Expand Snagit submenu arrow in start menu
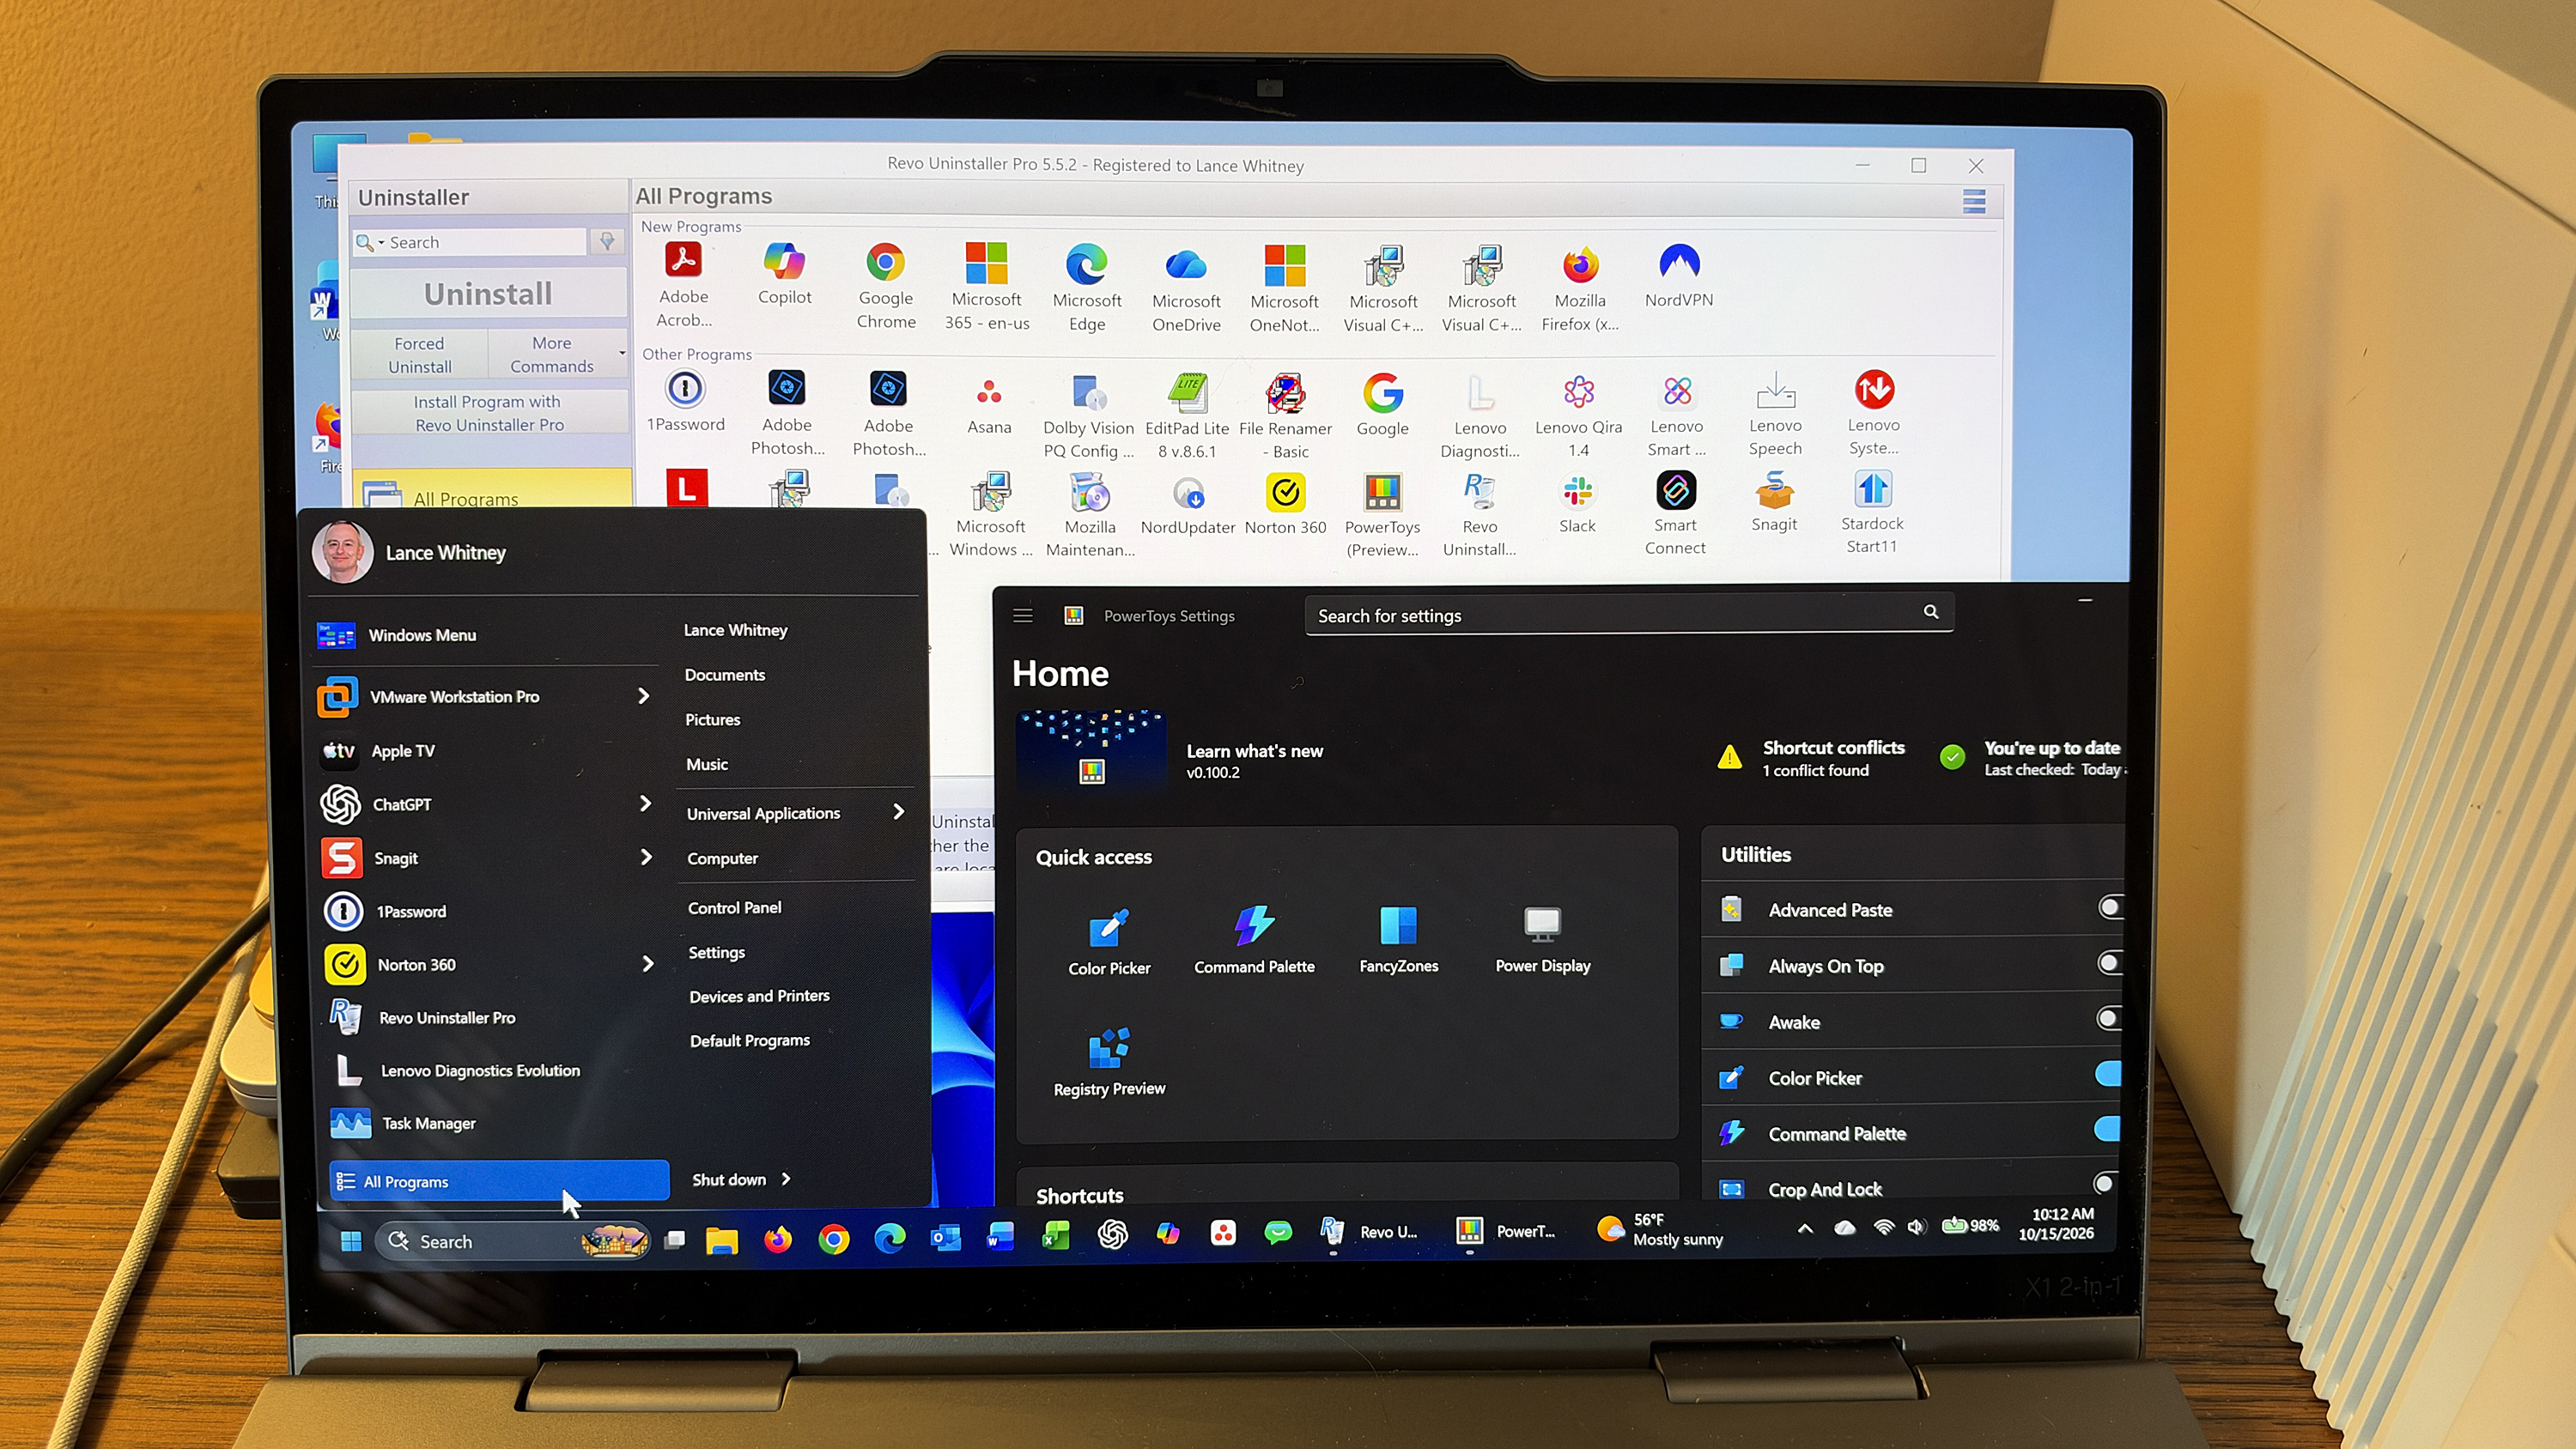The width and height of the screenshot is (2576, 1449). (x=646, y=857)
